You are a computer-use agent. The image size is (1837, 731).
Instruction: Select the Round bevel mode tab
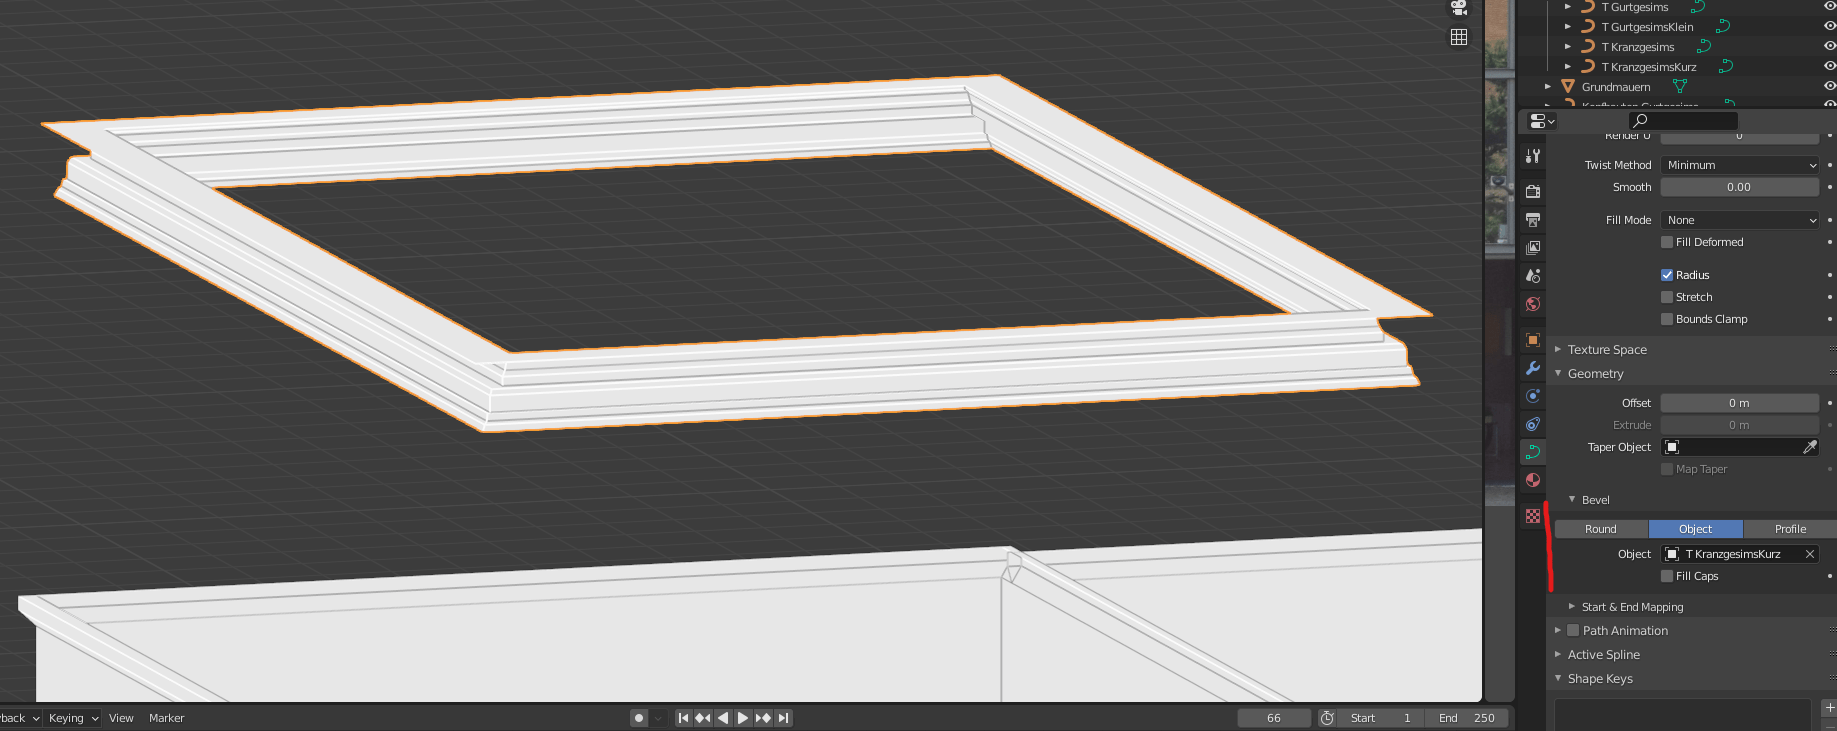1601,529
